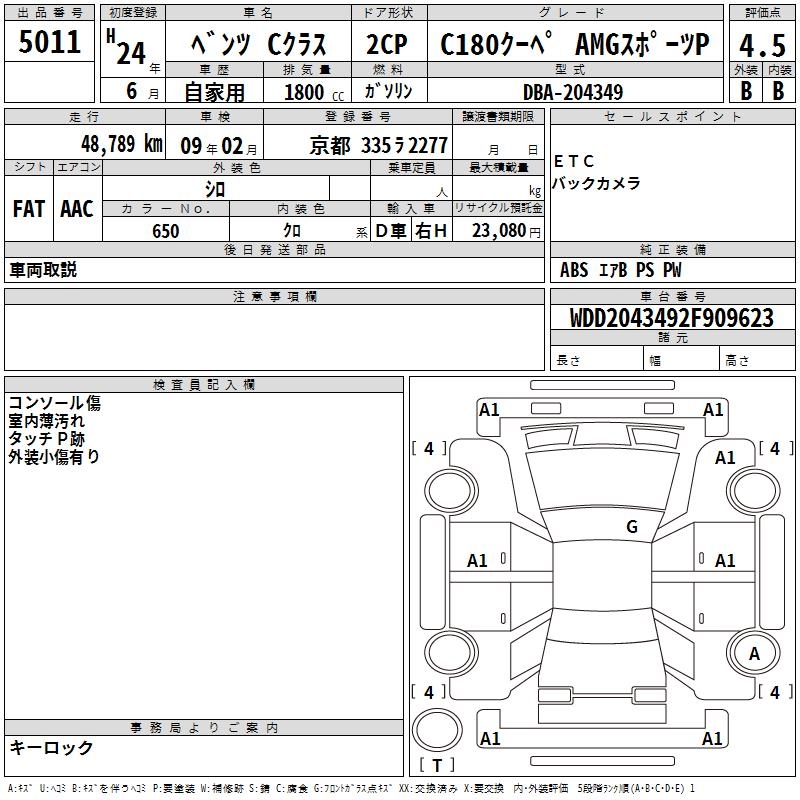The height and width of the screenshot is (800, 800).
Task: Select the transmission value FAT
Action: pos(29,209)
